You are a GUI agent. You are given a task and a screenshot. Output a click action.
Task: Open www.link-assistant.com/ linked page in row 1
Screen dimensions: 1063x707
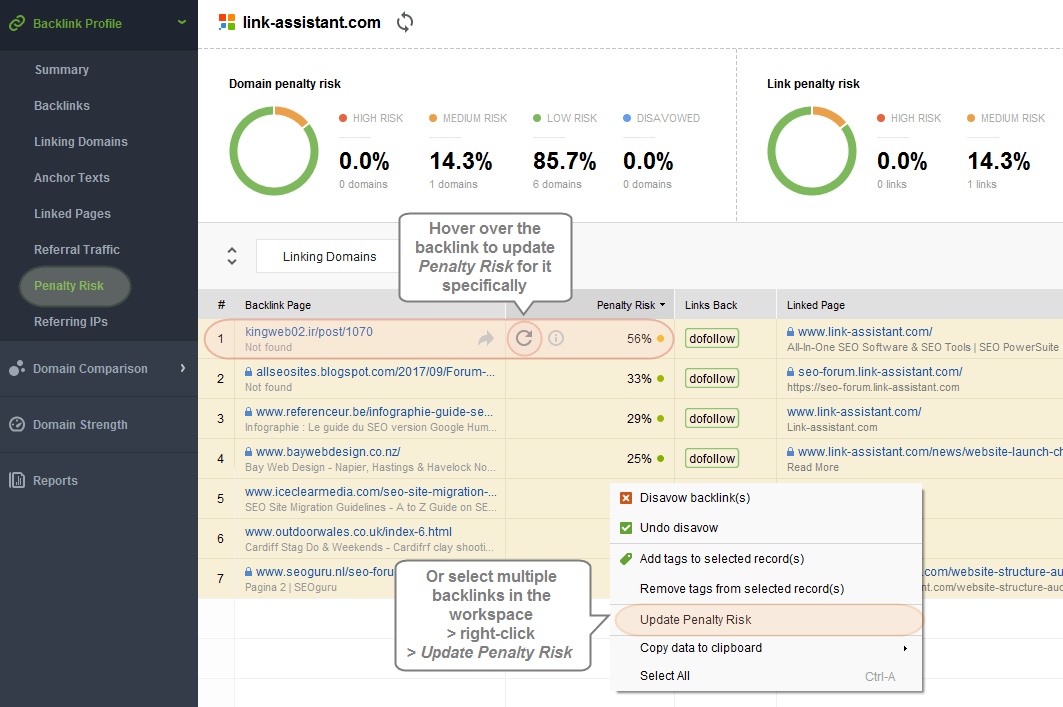pos(865,331)
